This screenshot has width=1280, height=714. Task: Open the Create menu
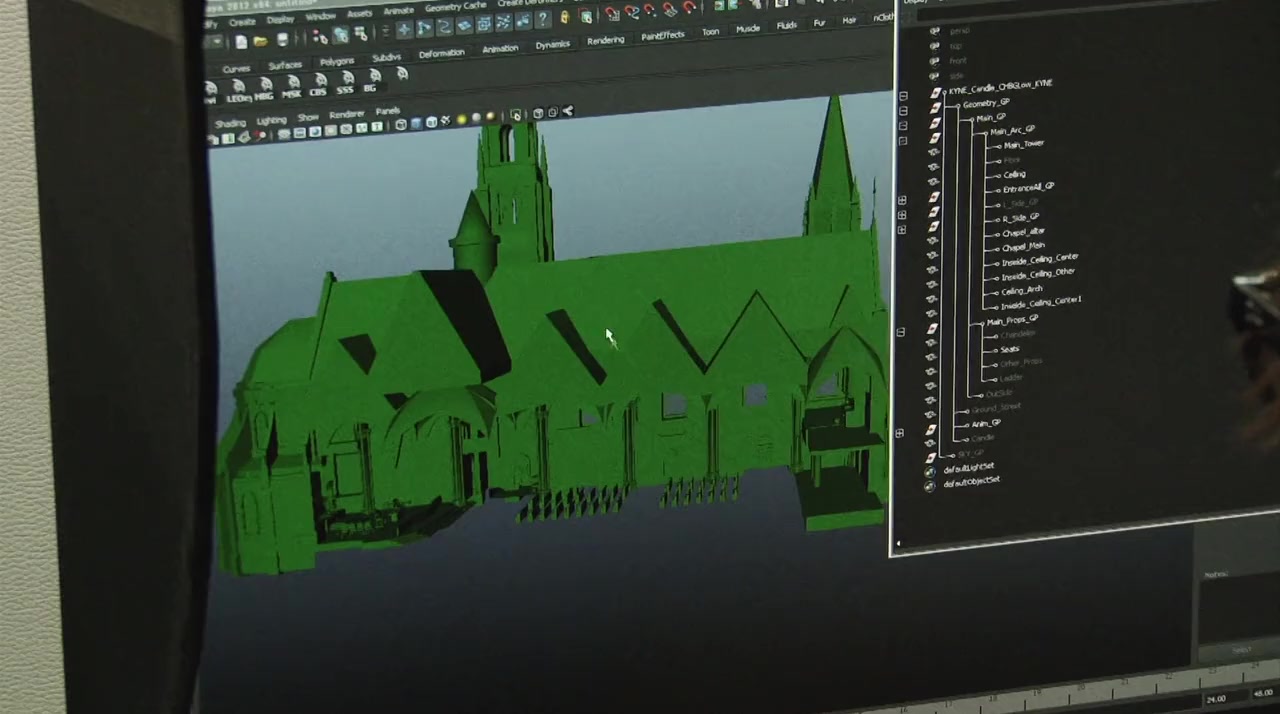point(242,22)
